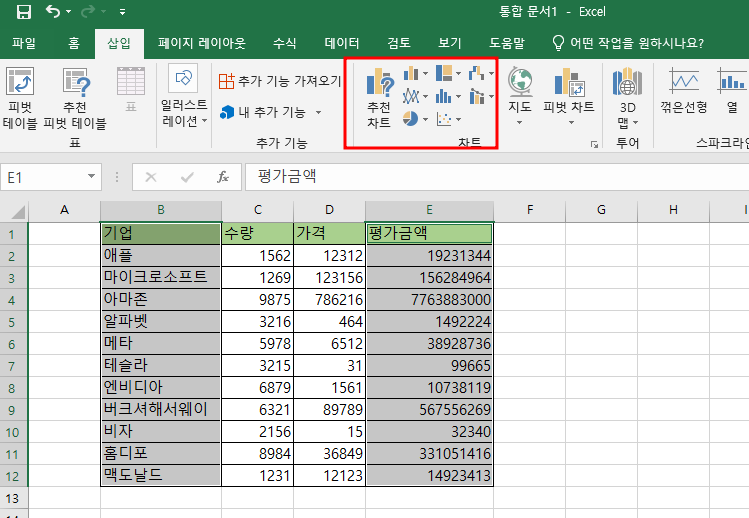Viewport: 749px width, 518px height.
Task: Click the cell containing 맥도날드
Action: (161, 475)
